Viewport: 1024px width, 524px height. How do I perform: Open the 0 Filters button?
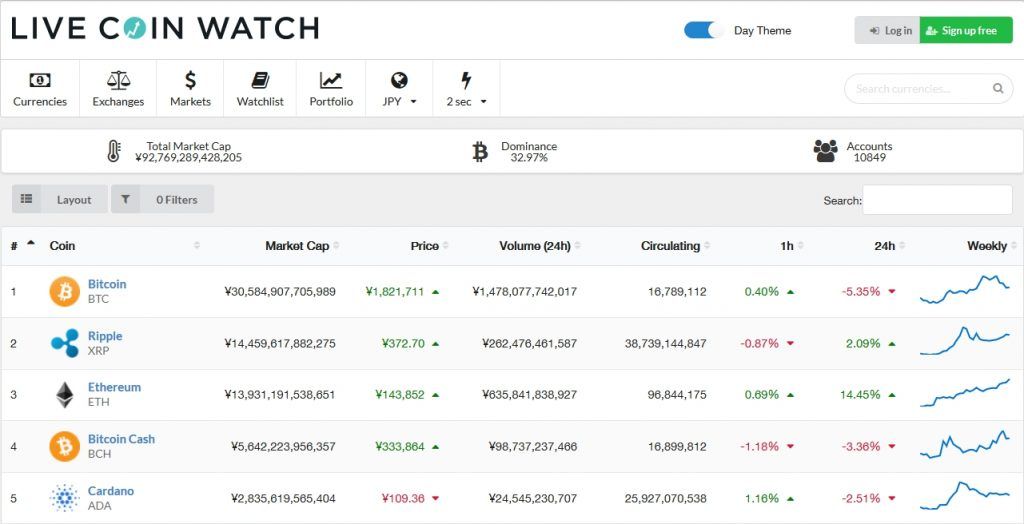click(x=162, y=199)
